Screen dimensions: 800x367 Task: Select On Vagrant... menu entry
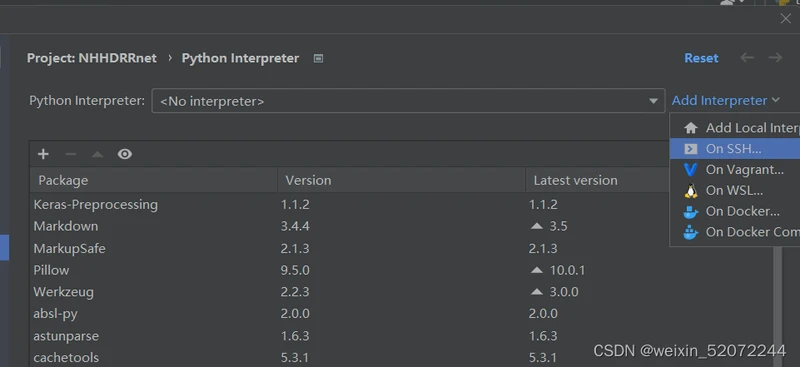(x=735, y=169)
